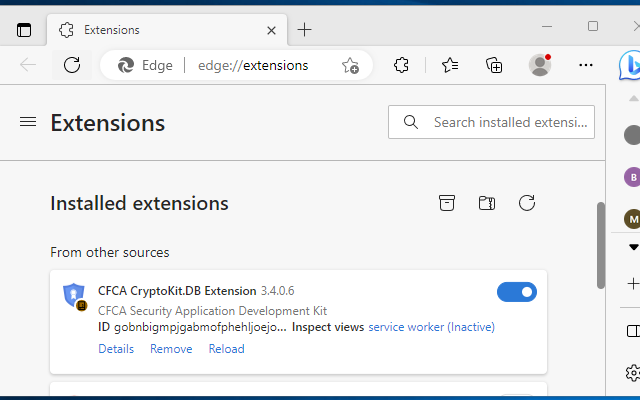Open the Collections icon
640x400 pixels.
494,65
